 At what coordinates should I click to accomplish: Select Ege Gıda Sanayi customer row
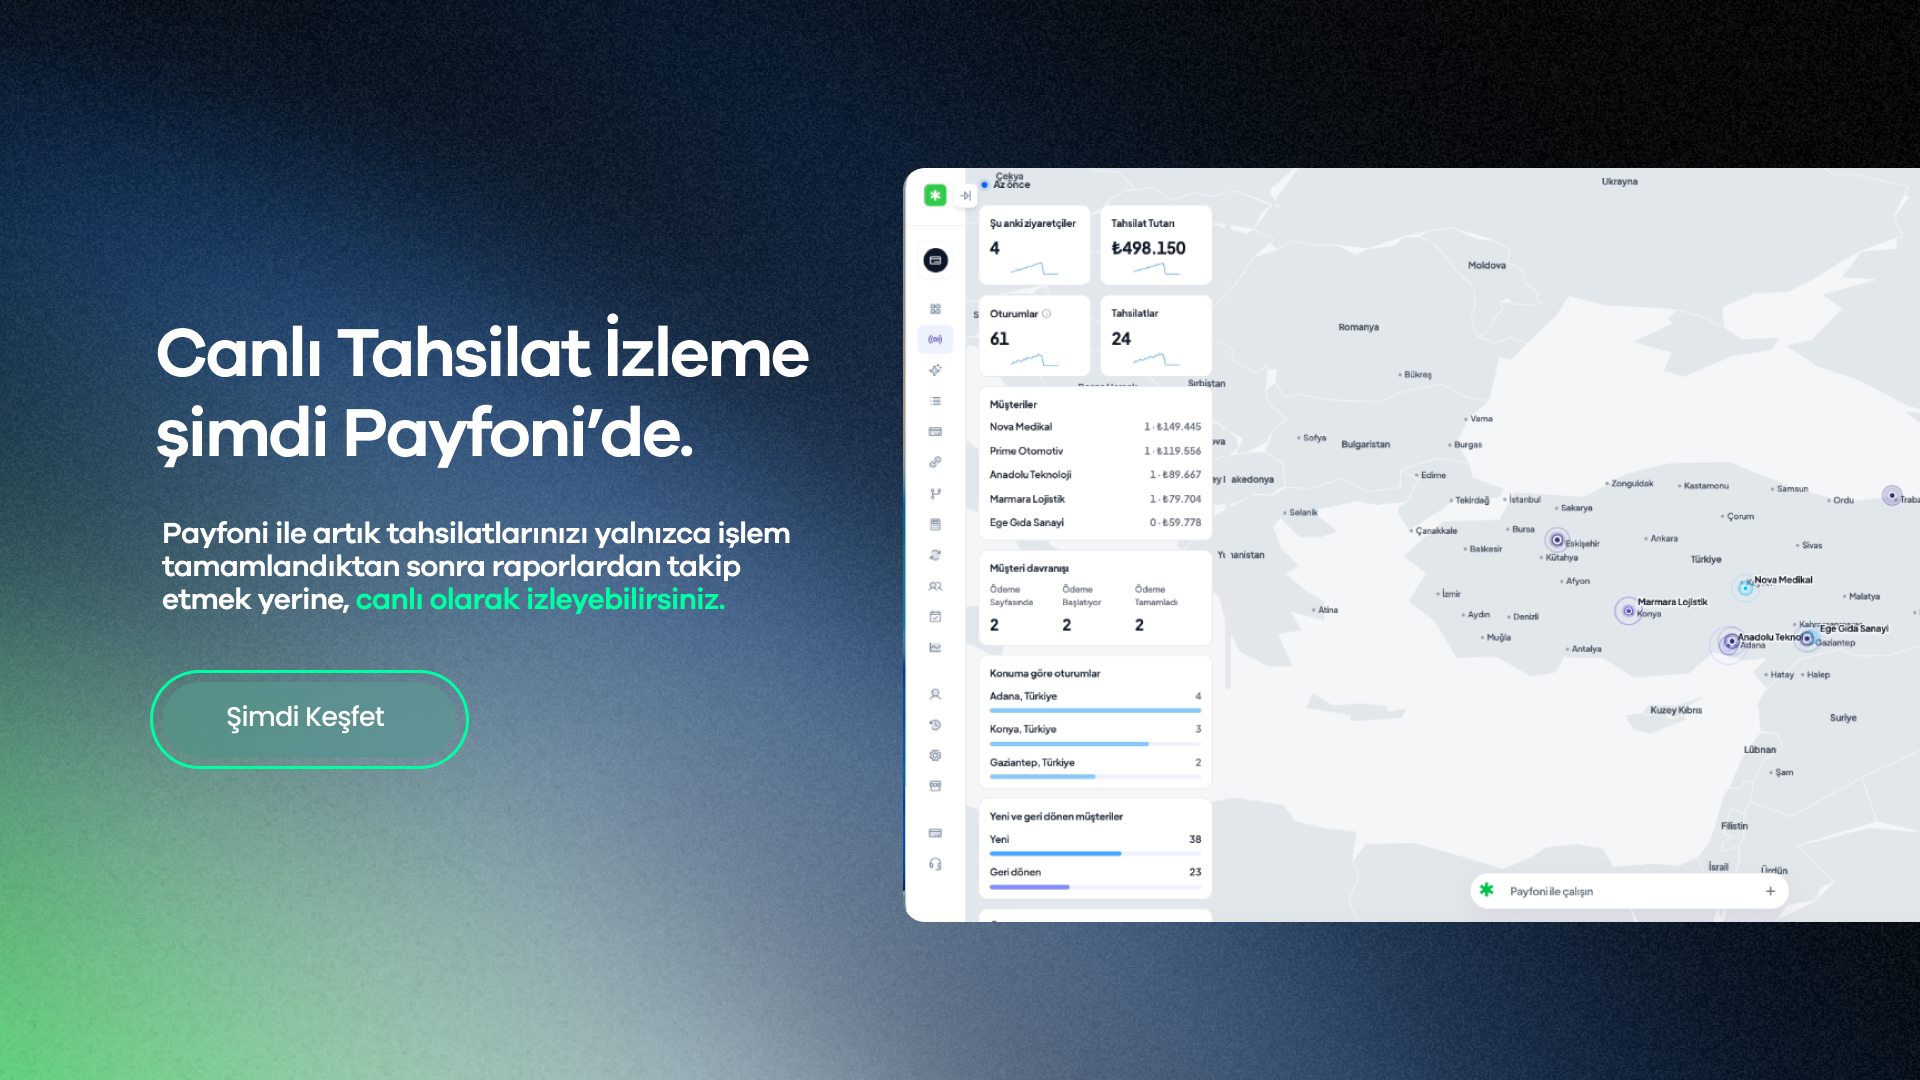(1095, 523)
